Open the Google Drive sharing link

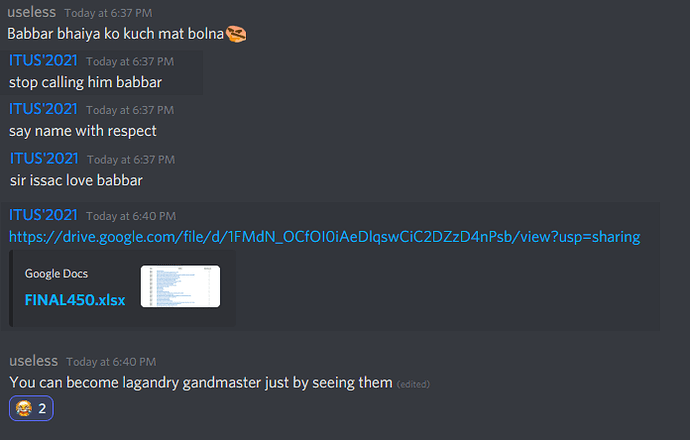(x=324, y=237)
